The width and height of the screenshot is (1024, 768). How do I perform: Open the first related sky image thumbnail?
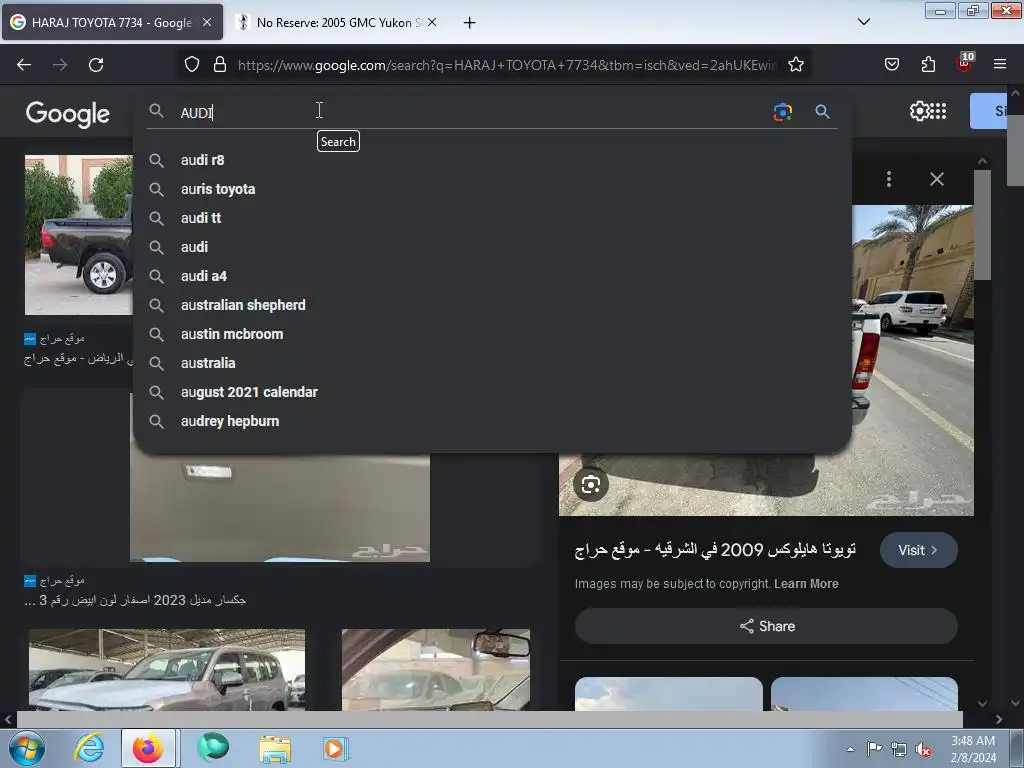point(668,694)
